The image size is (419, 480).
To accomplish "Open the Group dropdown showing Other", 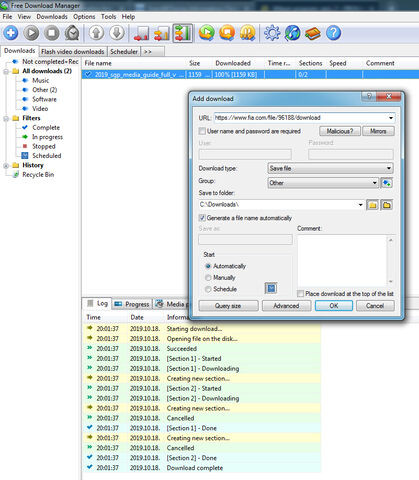I will [x=323, y=183].
